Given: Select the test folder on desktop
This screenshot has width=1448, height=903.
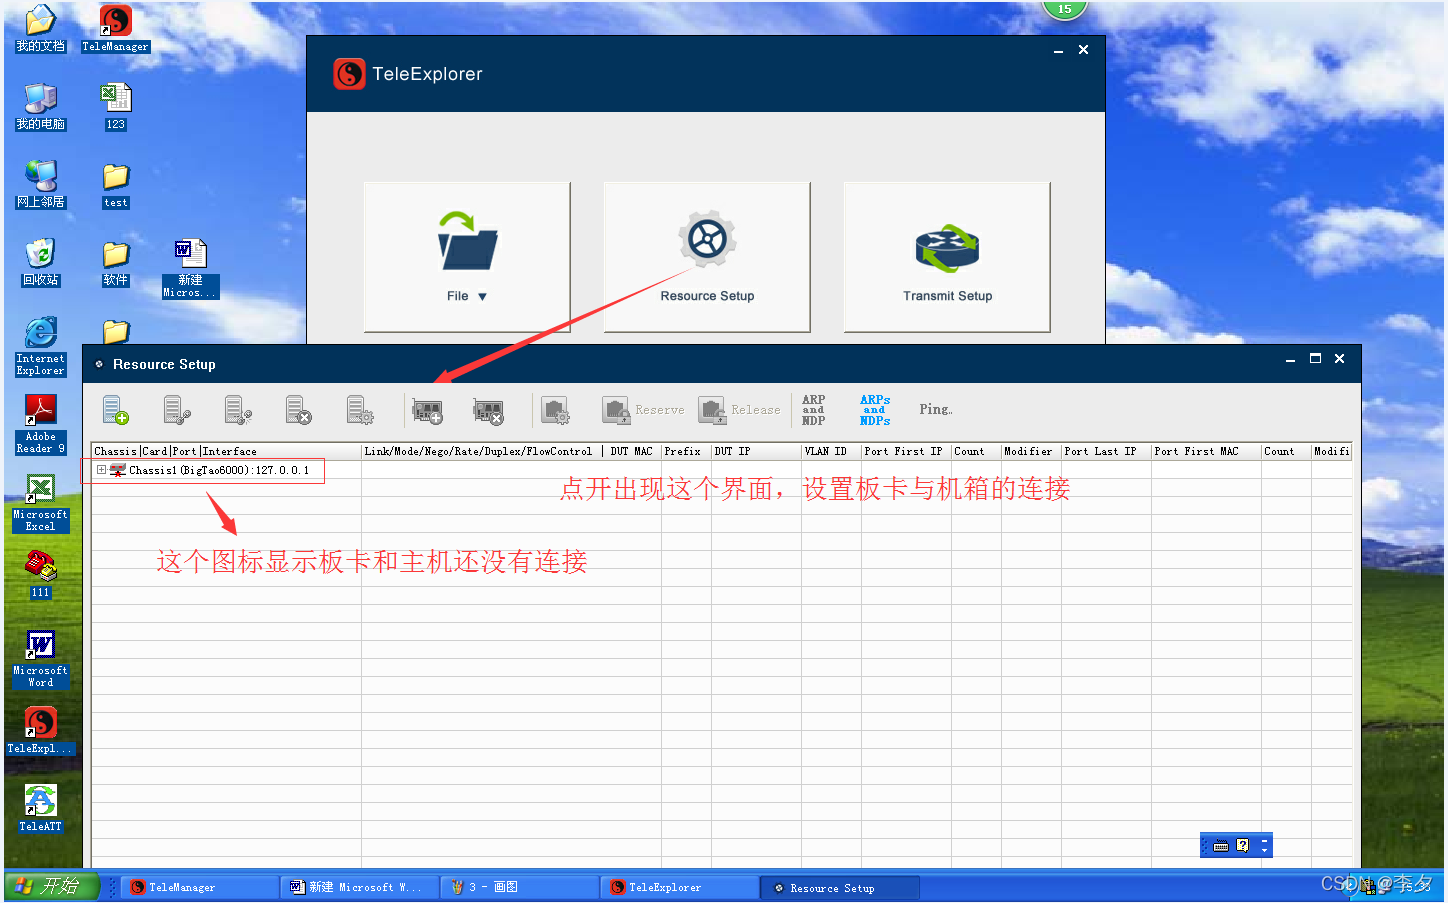Looking at the screenshot, I should tap(116, 185).
